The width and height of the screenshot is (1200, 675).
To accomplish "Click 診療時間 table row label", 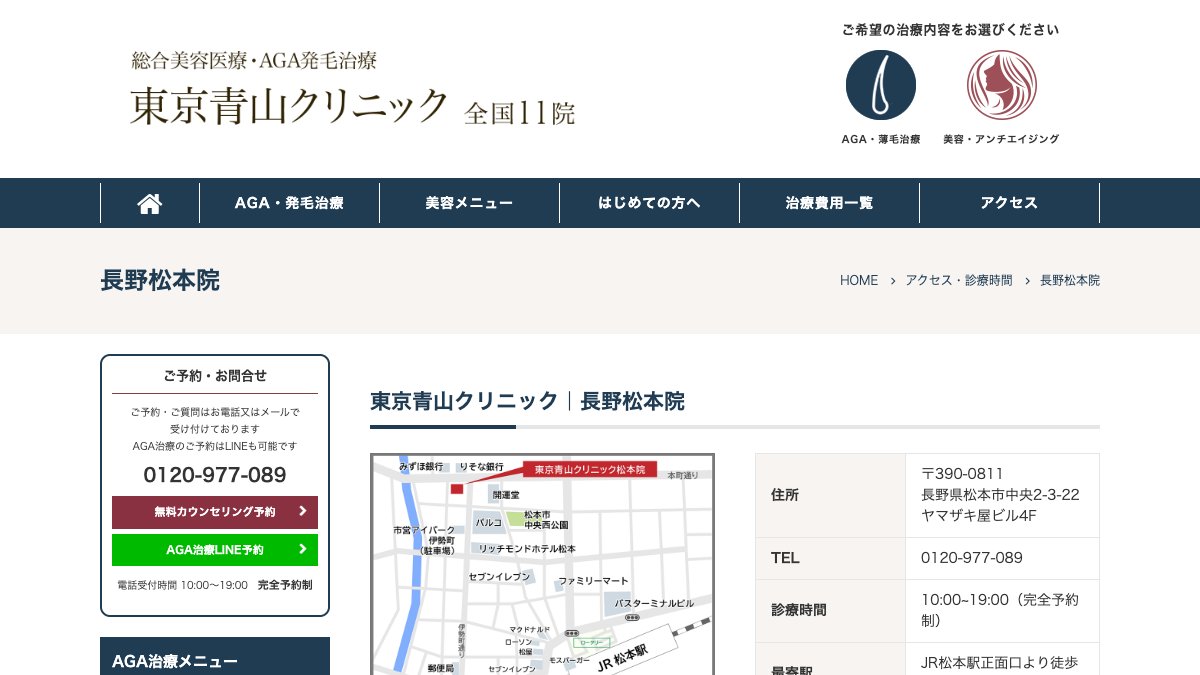I will coord(799,610).
